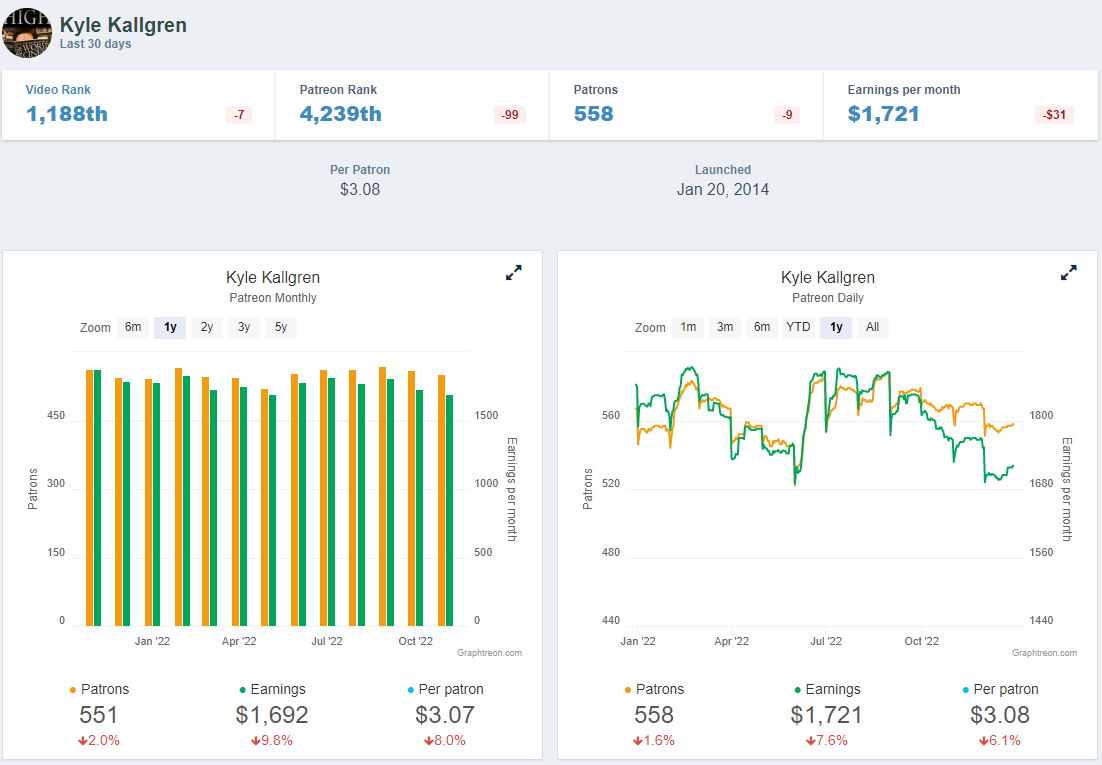The width and height of the screenshot is (1102, 765).
Task: Click the 9.8% earnings decrease under monthly chart
Action: pyautogui.click(x=272, y=740)
